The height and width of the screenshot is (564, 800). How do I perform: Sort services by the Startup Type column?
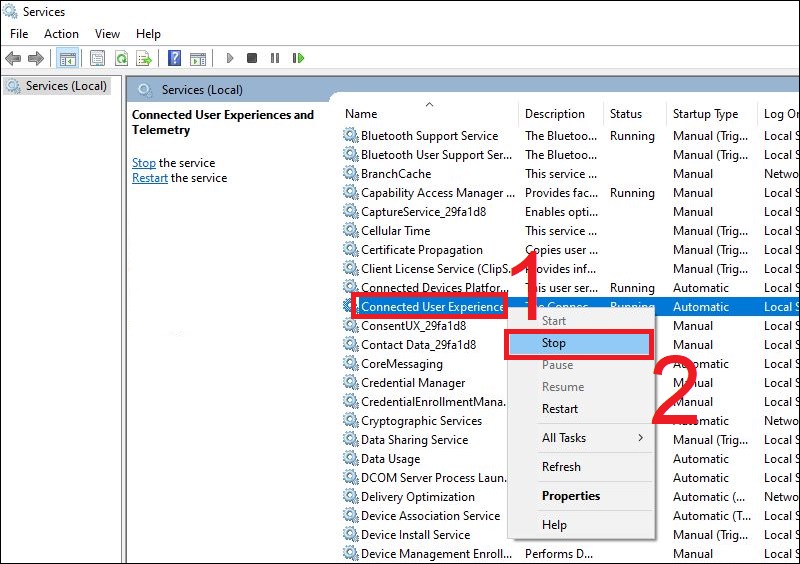click(x=705, y=114)
